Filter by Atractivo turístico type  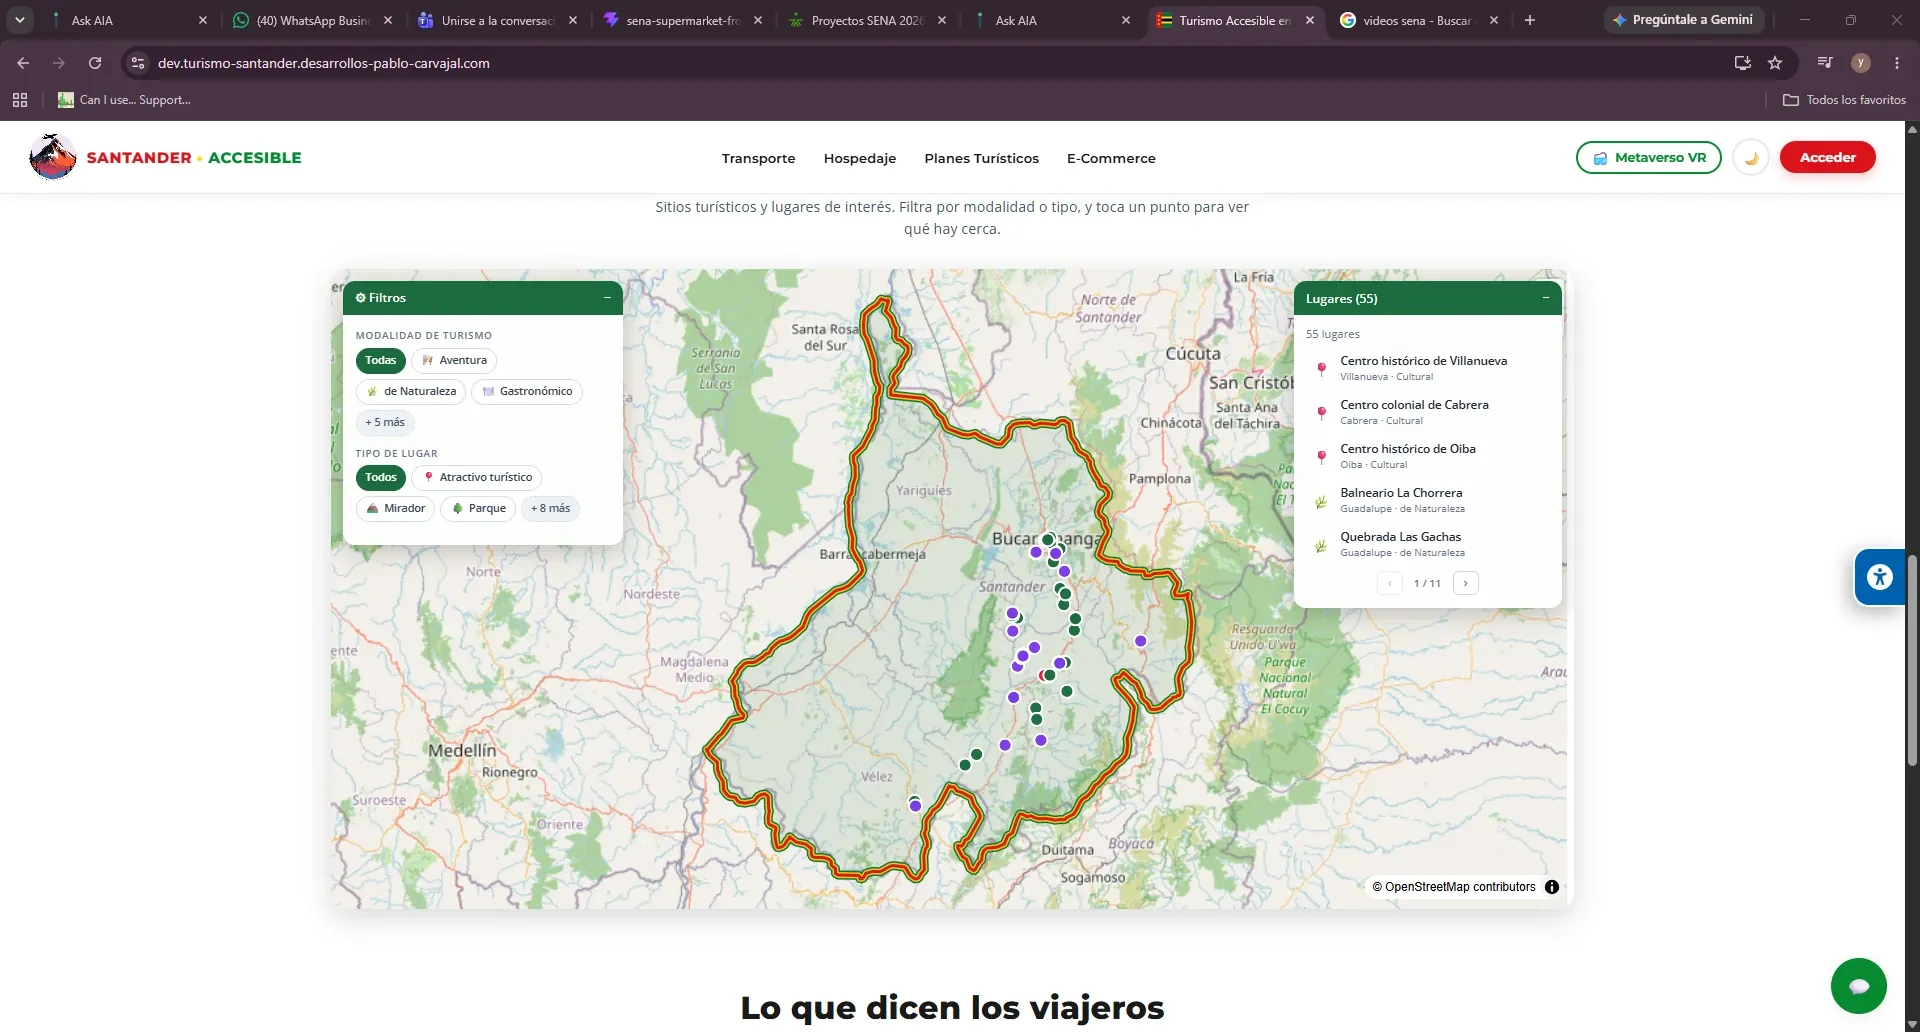pyautogui.click(x=477, y=477)
